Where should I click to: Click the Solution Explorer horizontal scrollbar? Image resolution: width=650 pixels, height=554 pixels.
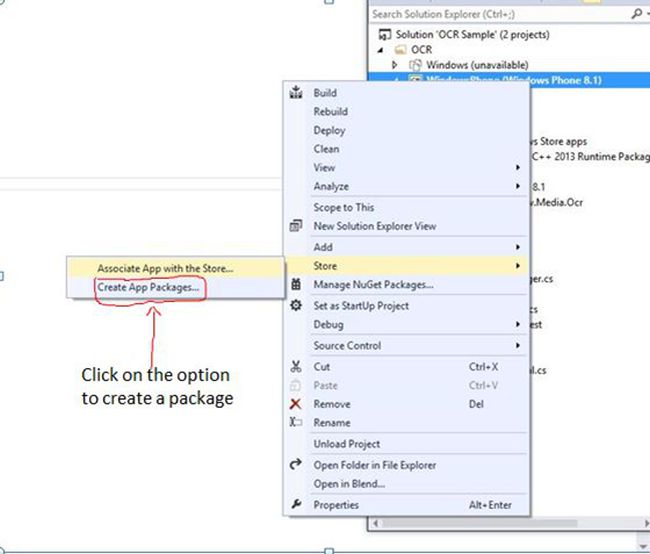tap(481, 523)
